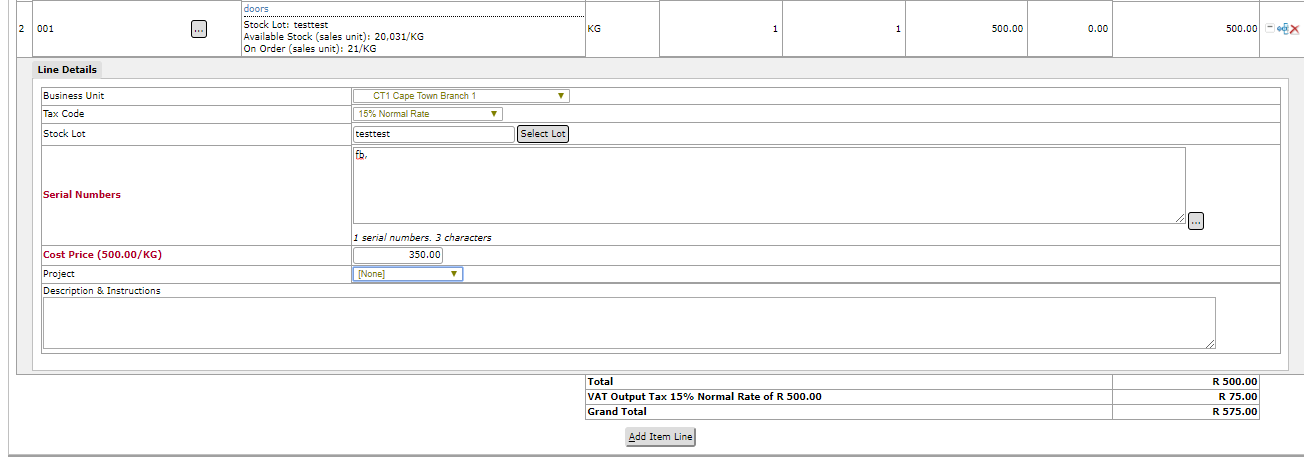Viewport: 1304px width, 457px height.
Task: Open serial numbers ellipsis picker button
Action: click(1196, 221)
